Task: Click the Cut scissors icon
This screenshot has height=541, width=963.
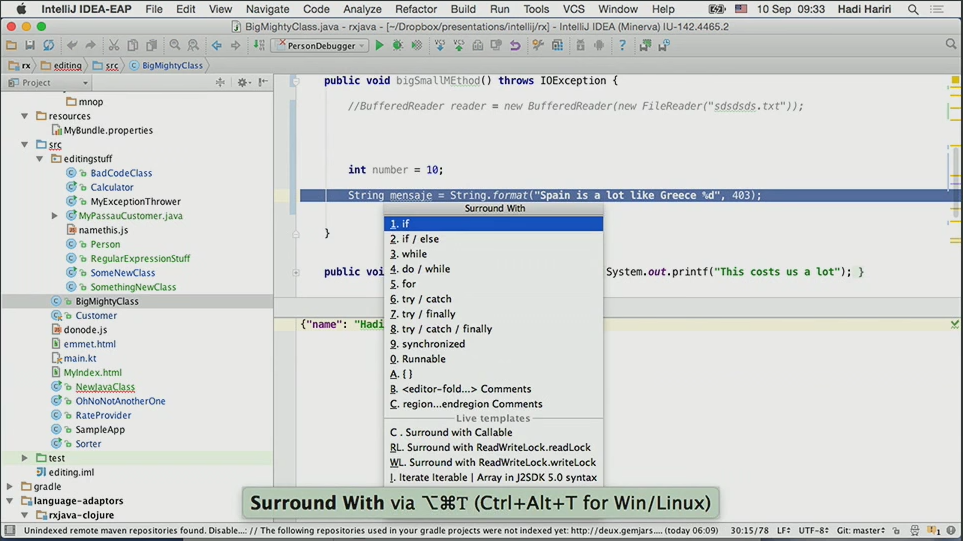Action: [x=114, y=45]
